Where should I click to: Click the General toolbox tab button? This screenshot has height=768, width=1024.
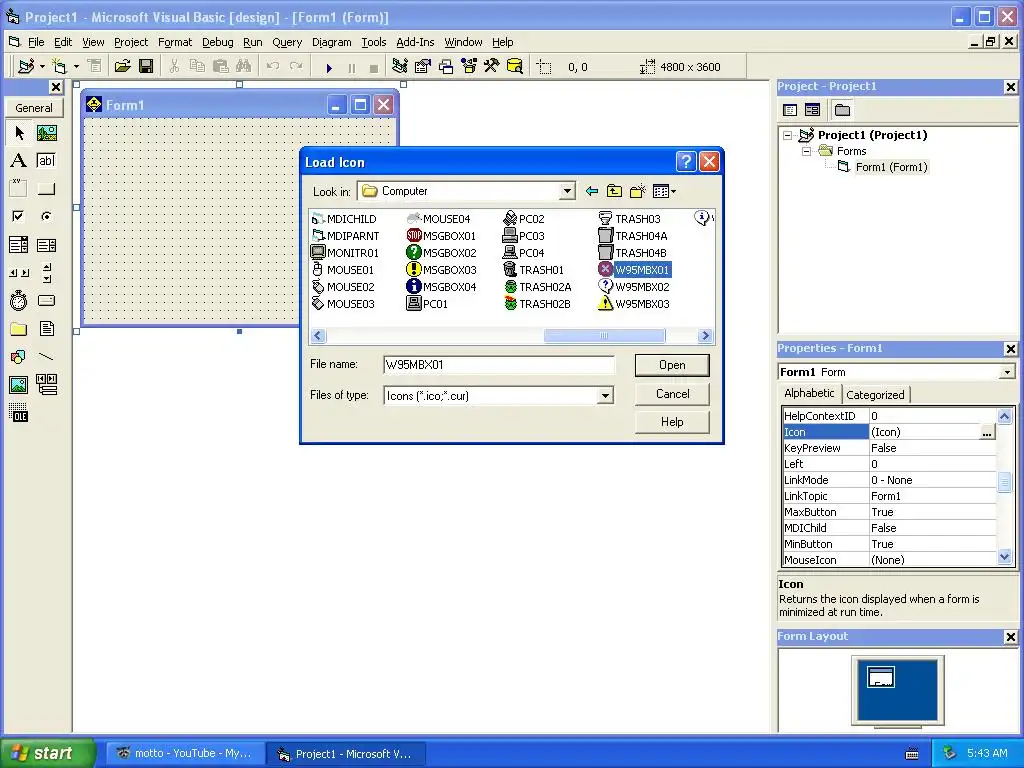34,108
